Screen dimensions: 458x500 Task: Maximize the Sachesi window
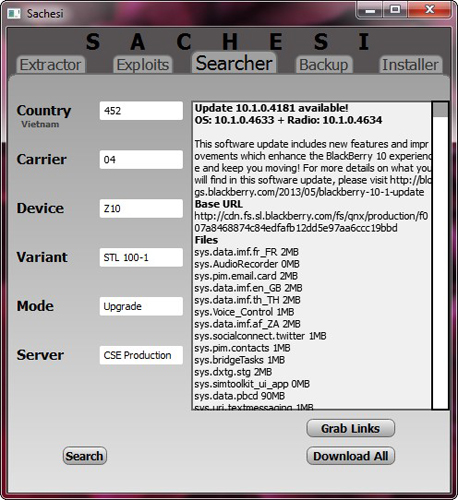pos(395,10)
